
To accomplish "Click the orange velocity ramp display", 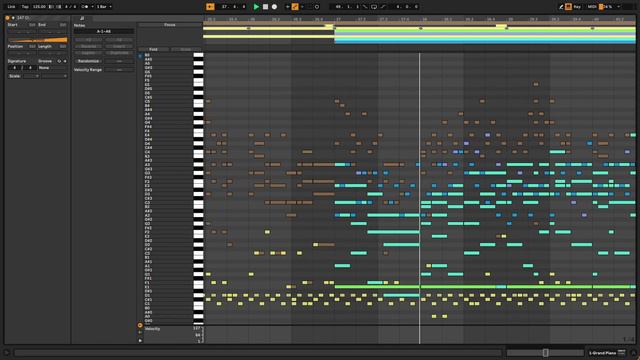I will pos(38,40).
